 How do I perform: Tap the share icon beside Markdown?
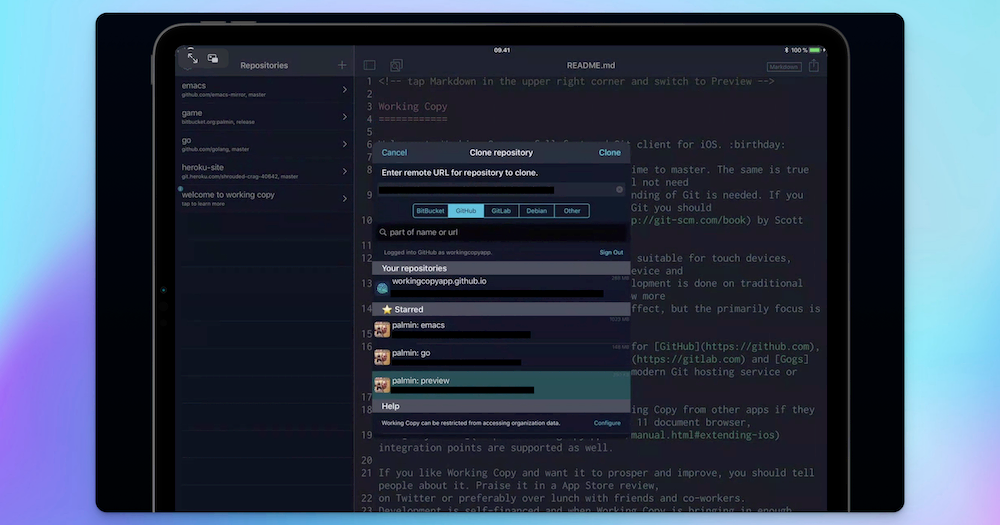(814, 65)
